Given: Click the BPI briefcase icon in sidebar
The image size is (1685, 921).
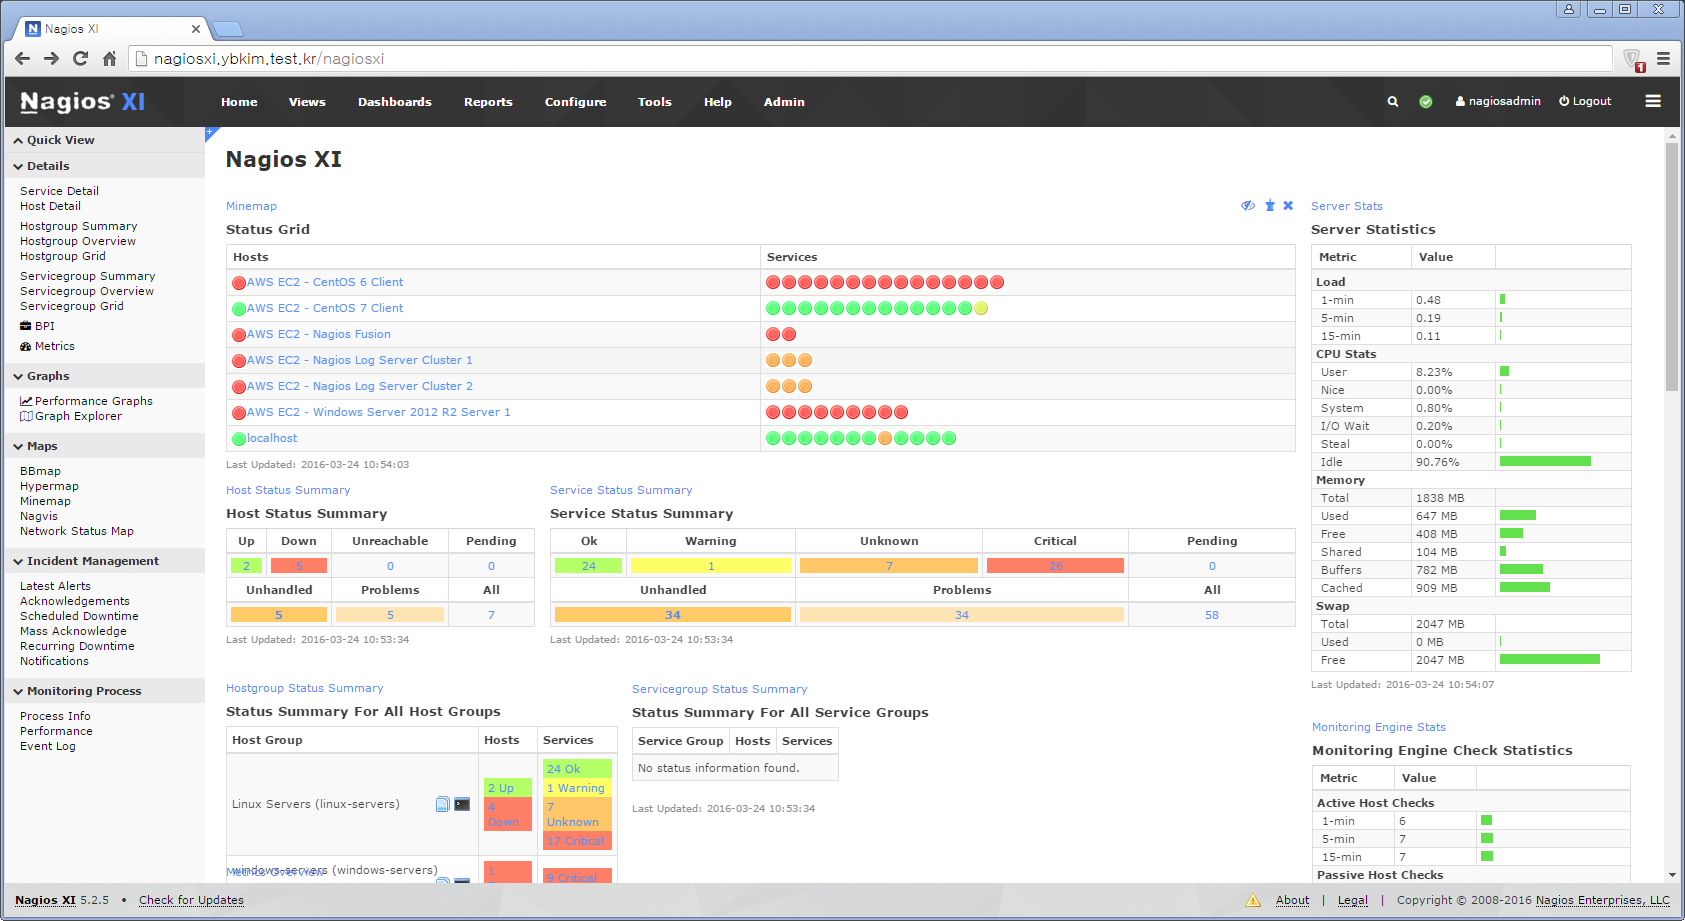Looking at the screenshot, I should tap(26, 326).
